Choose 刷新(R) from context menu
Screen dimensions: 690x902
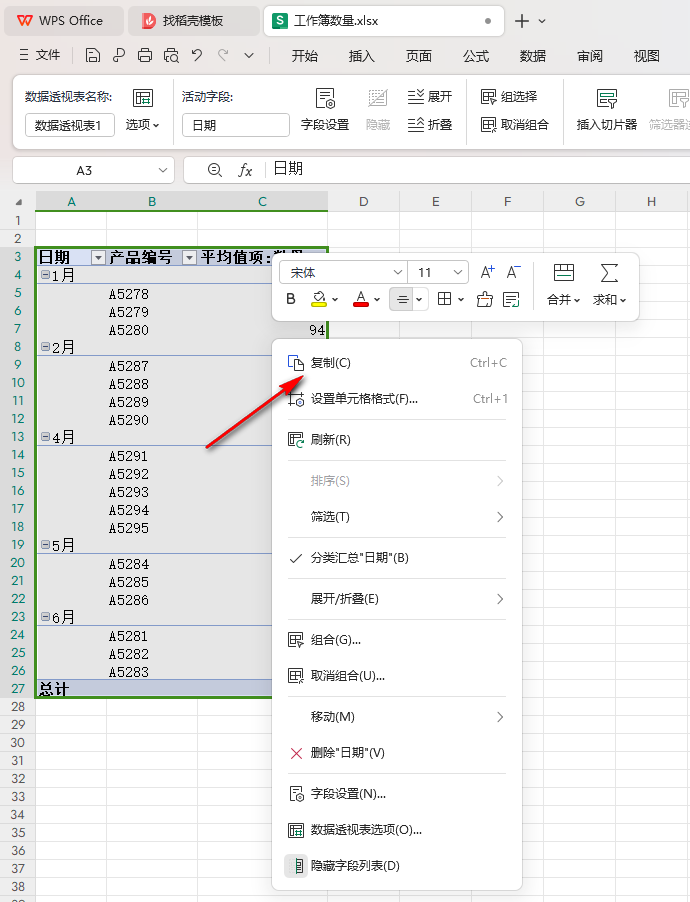pyautogui.click(x=397, y=440)
